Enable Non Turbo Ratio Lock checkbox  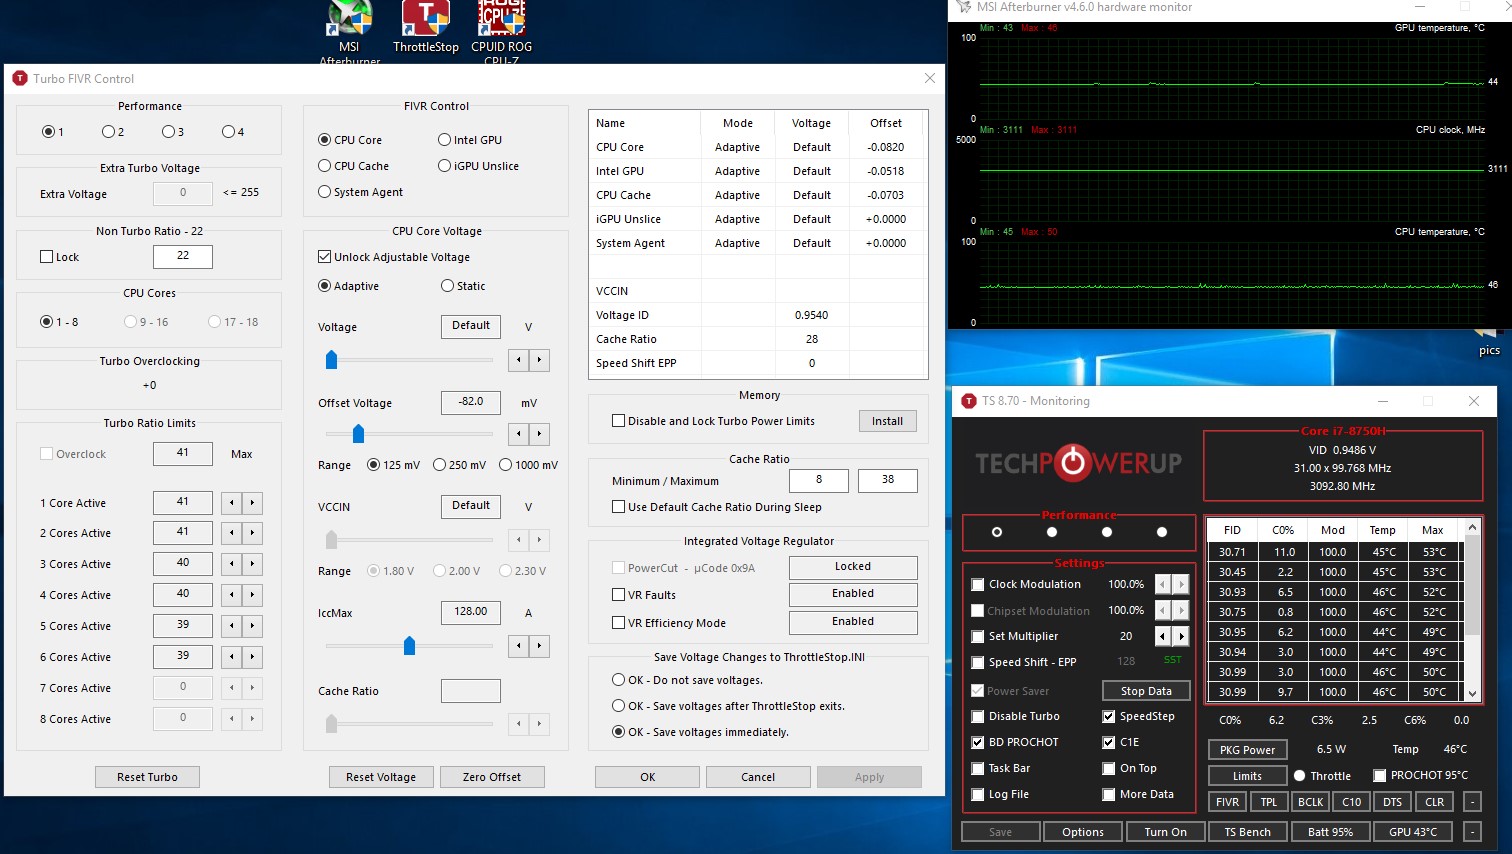click(x=59, y=257)
